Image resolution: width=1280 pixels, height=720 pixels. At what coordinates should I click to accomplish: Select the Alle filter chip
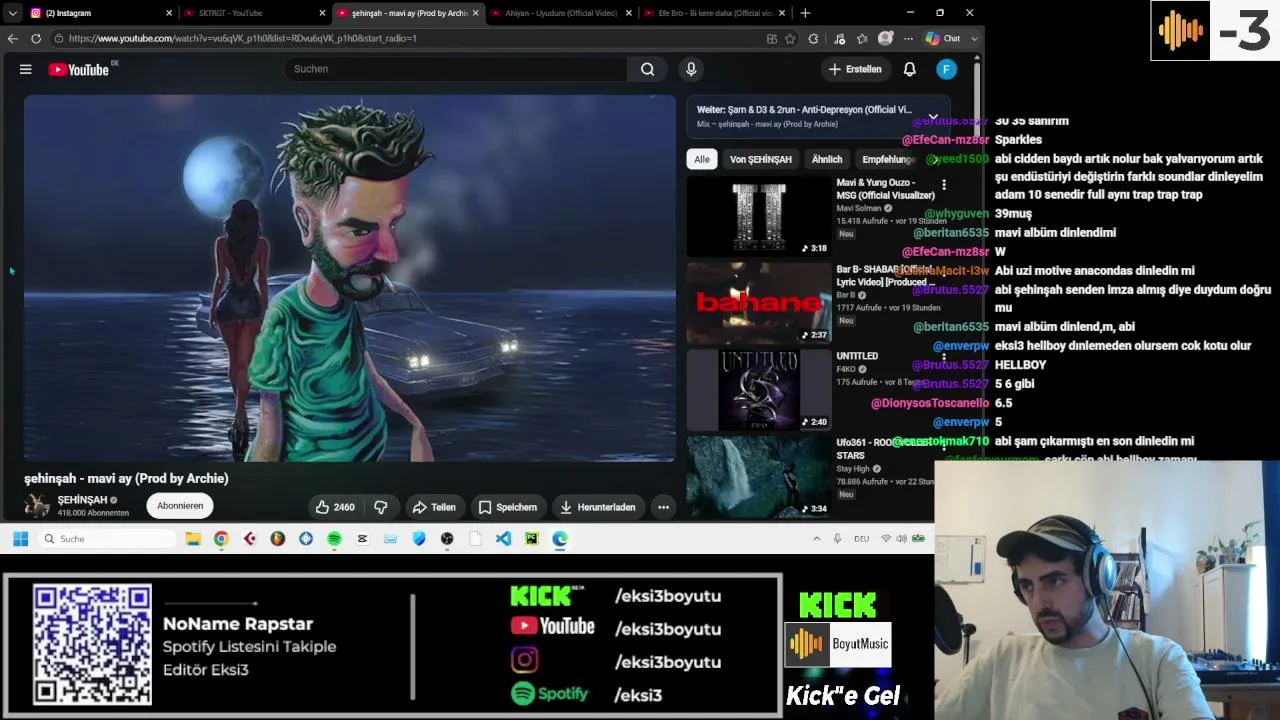pyautogui.click(x=702, y=159)
